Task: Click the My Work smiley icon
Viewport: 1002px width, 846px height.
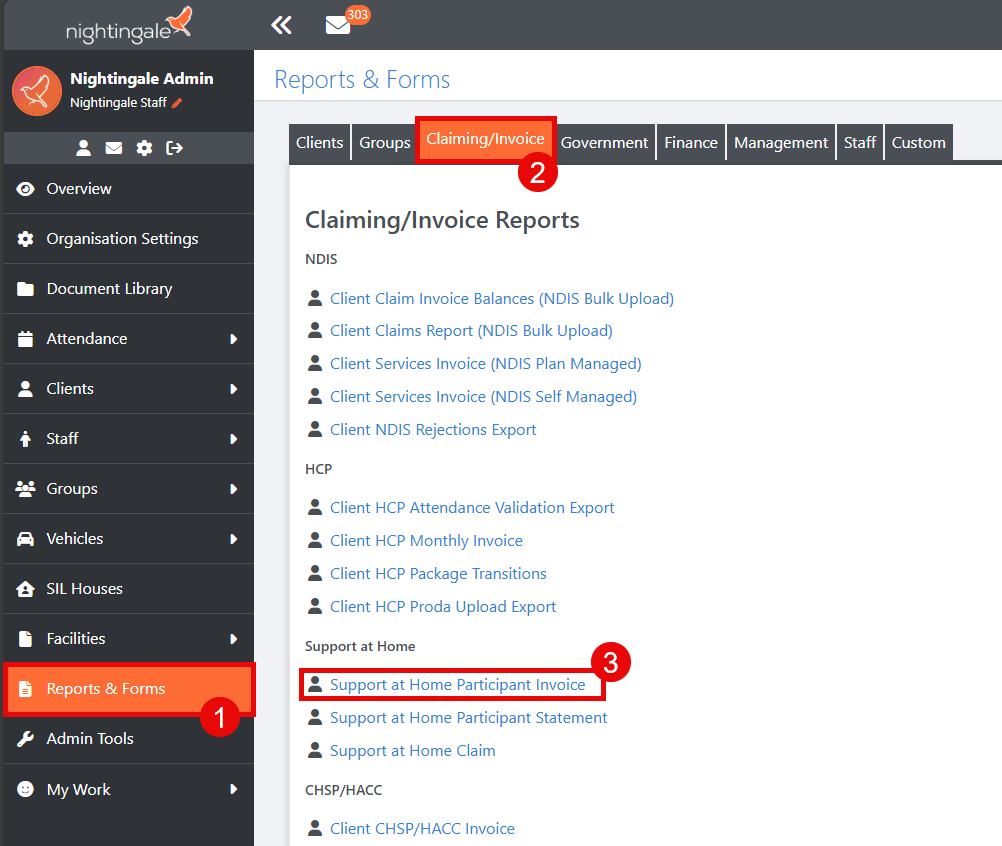Action: [25, 789]
